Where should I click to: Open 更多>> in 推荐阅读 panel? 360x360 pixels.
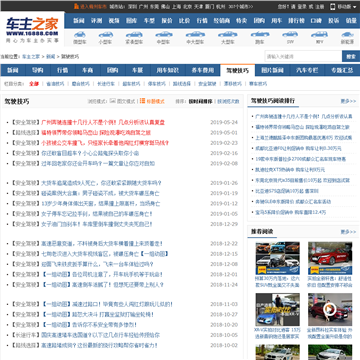(x=348, y=232)
